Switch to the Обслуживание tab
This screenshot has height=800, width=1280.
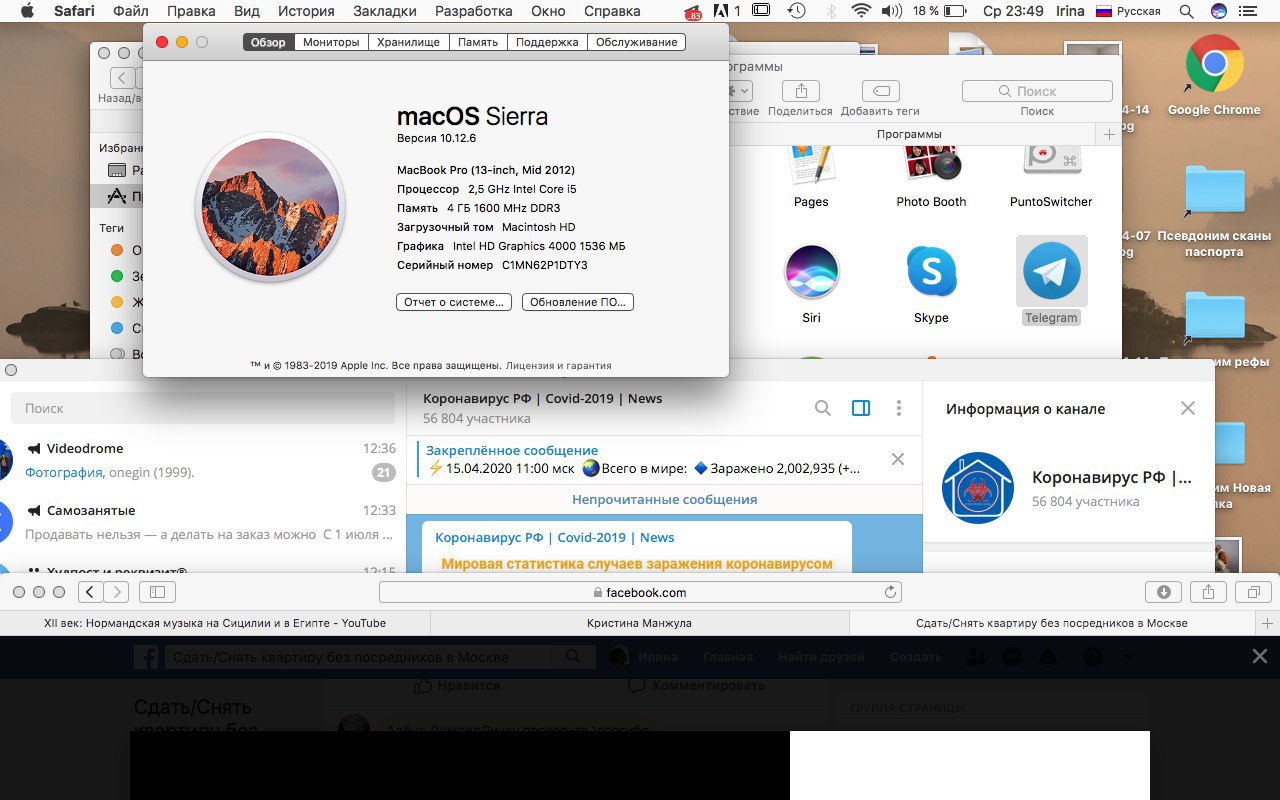[636, 42]
